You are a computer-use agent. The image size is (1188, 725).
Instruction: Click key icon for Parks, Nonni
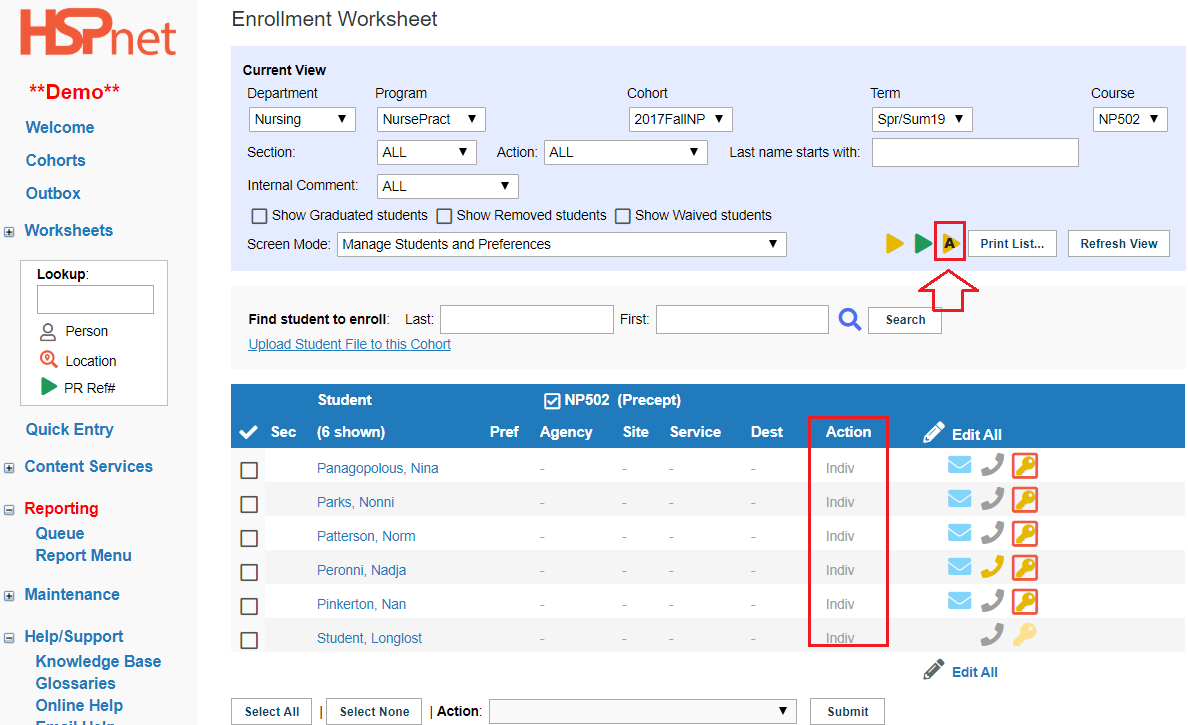[x=1025, y=499]
